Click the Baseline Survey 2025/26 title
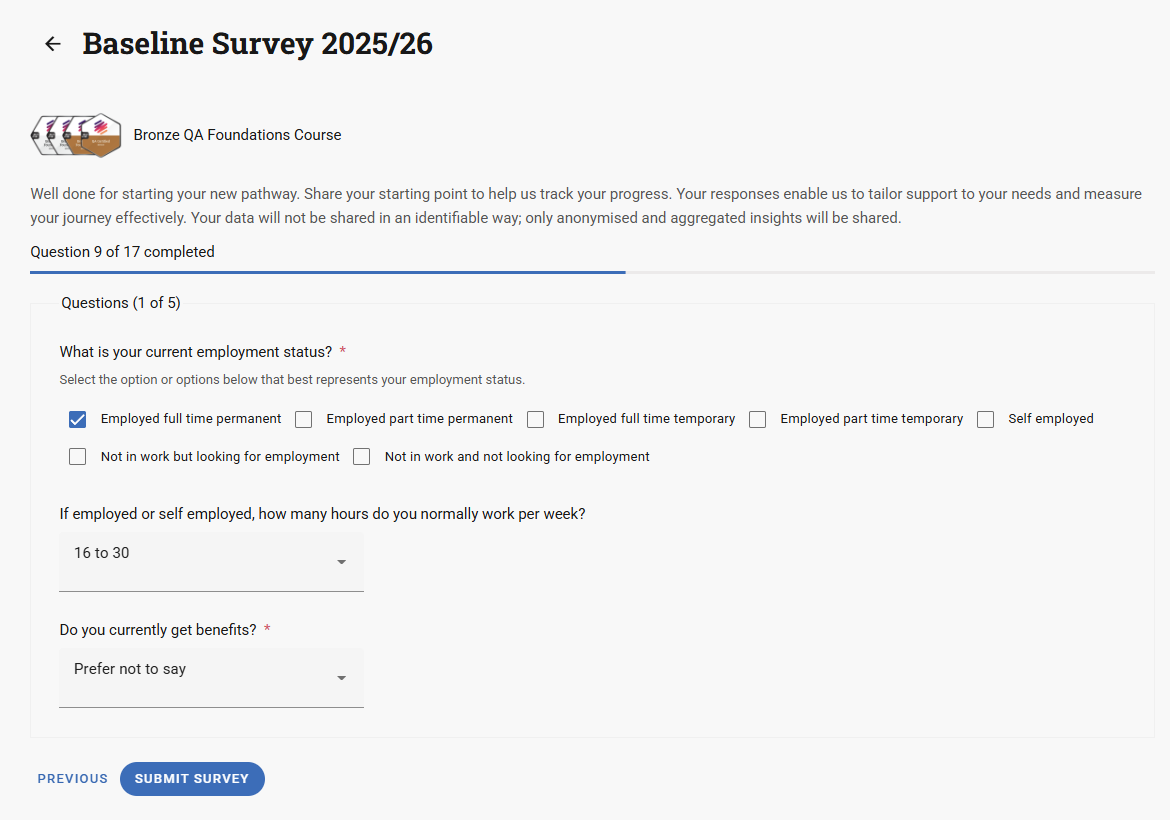 [257, 44]
